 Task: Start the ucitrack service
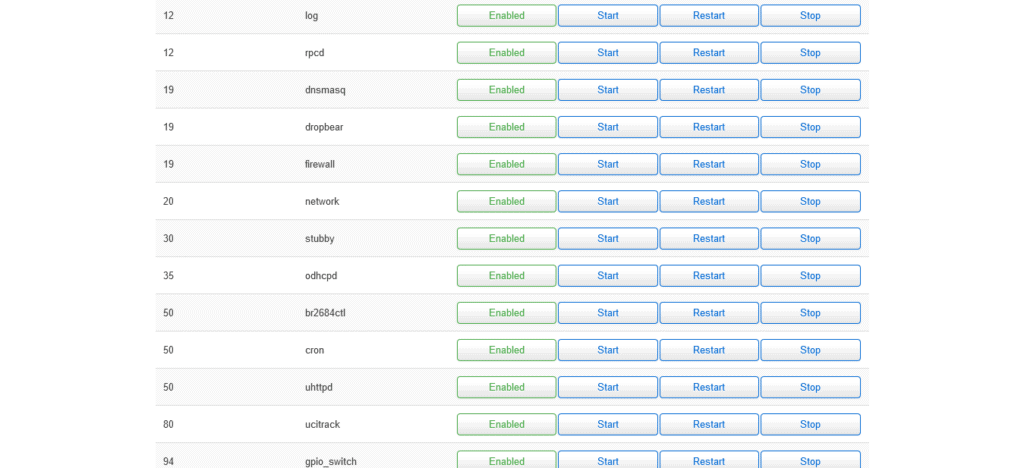point(607,425)
